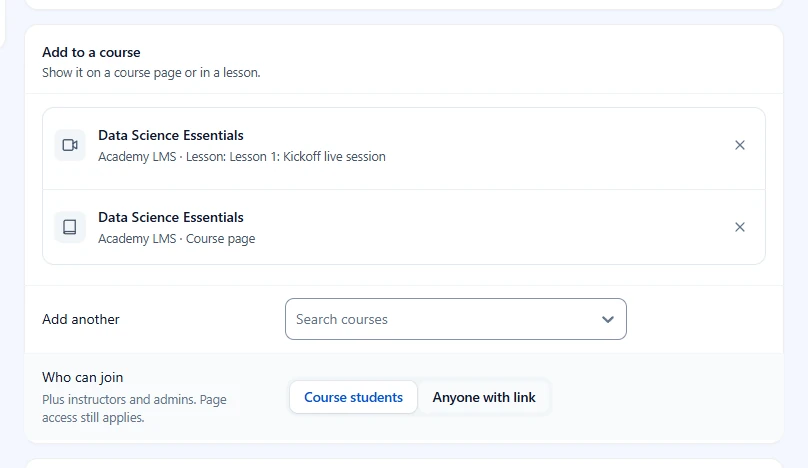
Task: Remove the Kickoff live session lesson entry
Action: pos(739,145)
